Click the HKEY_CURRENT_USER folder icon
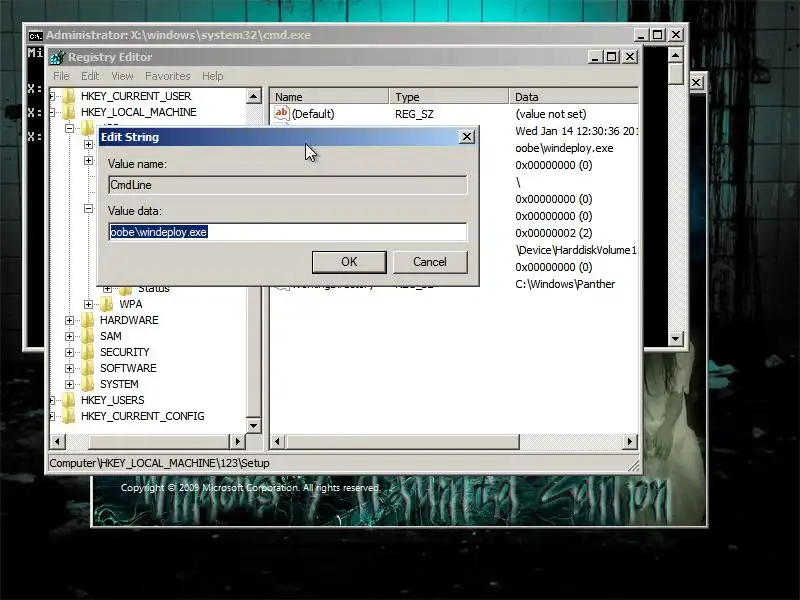 (x=68, y=96)
